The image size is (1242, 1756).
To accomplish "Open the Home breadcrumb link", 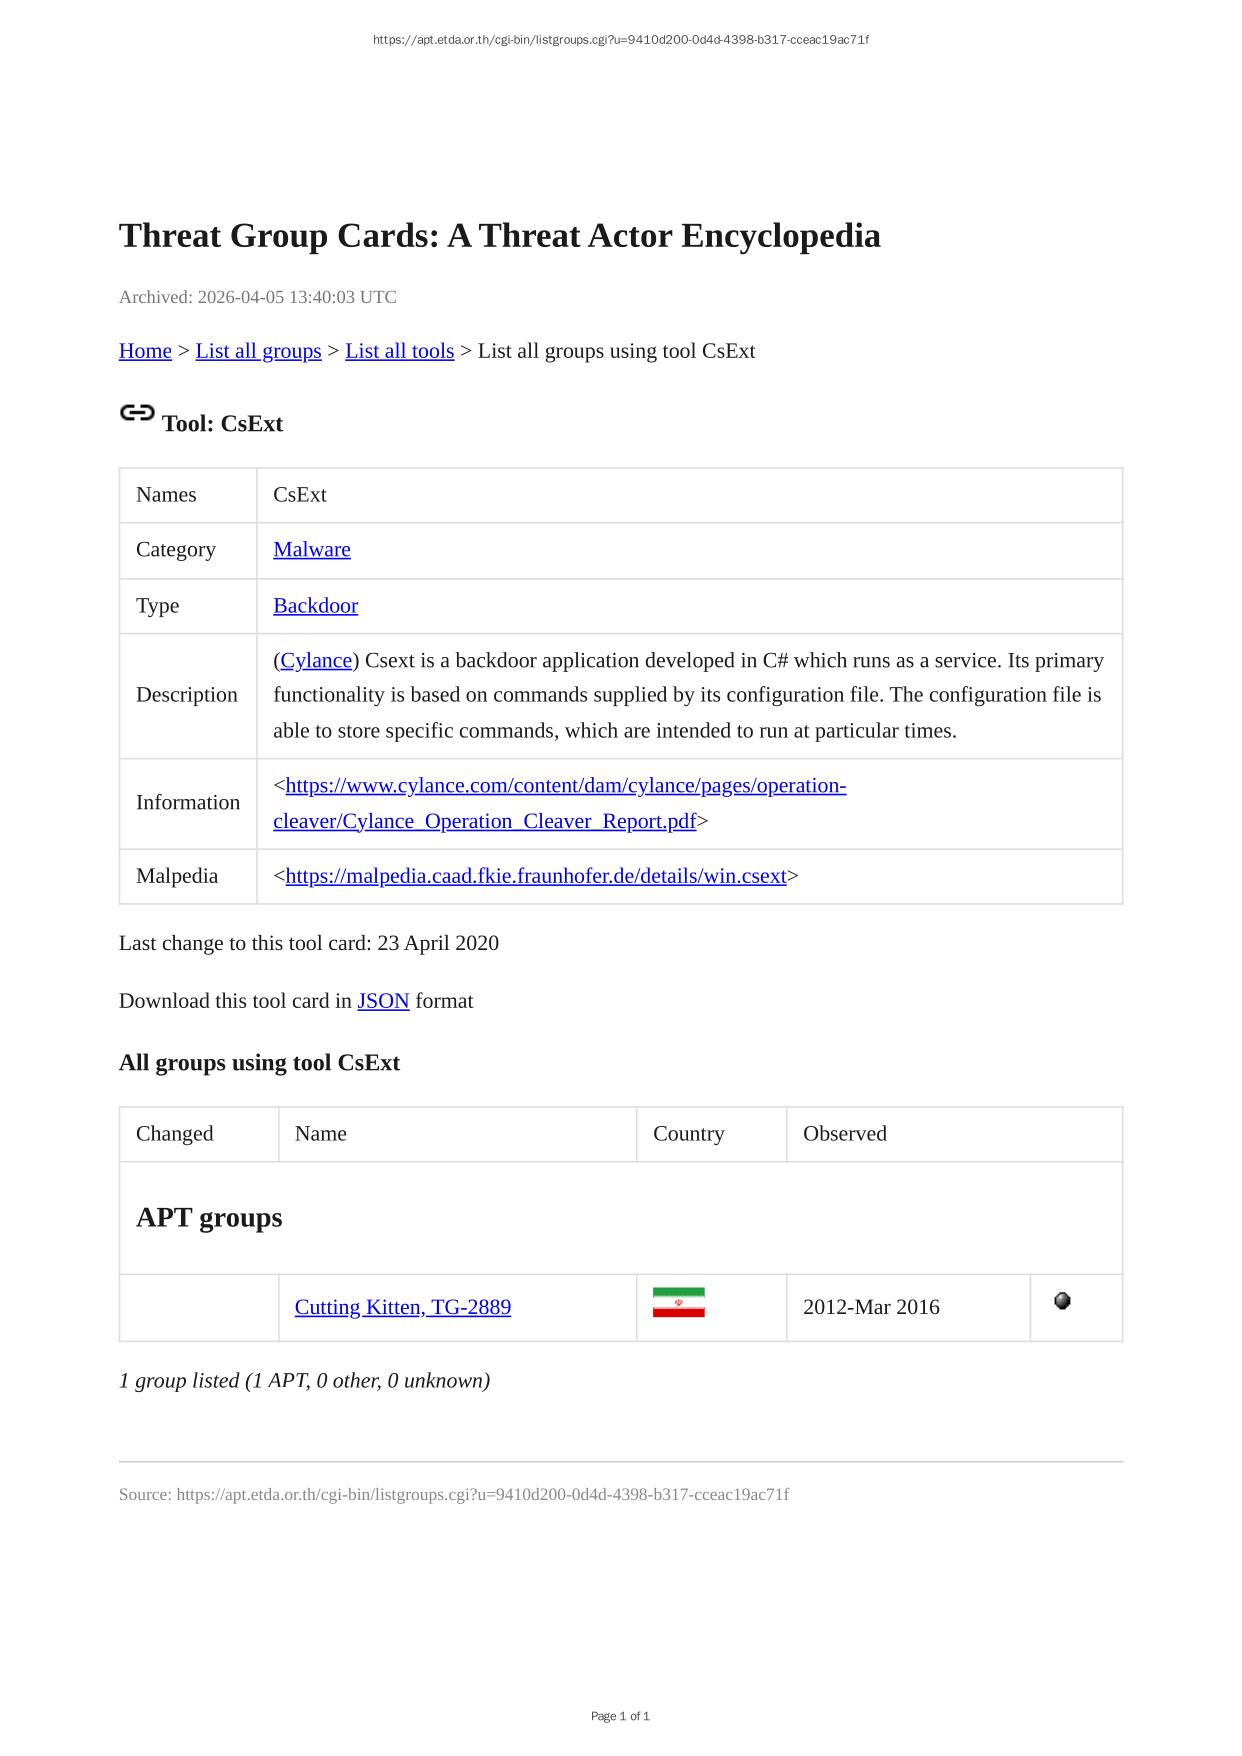I will coord(145,351).
